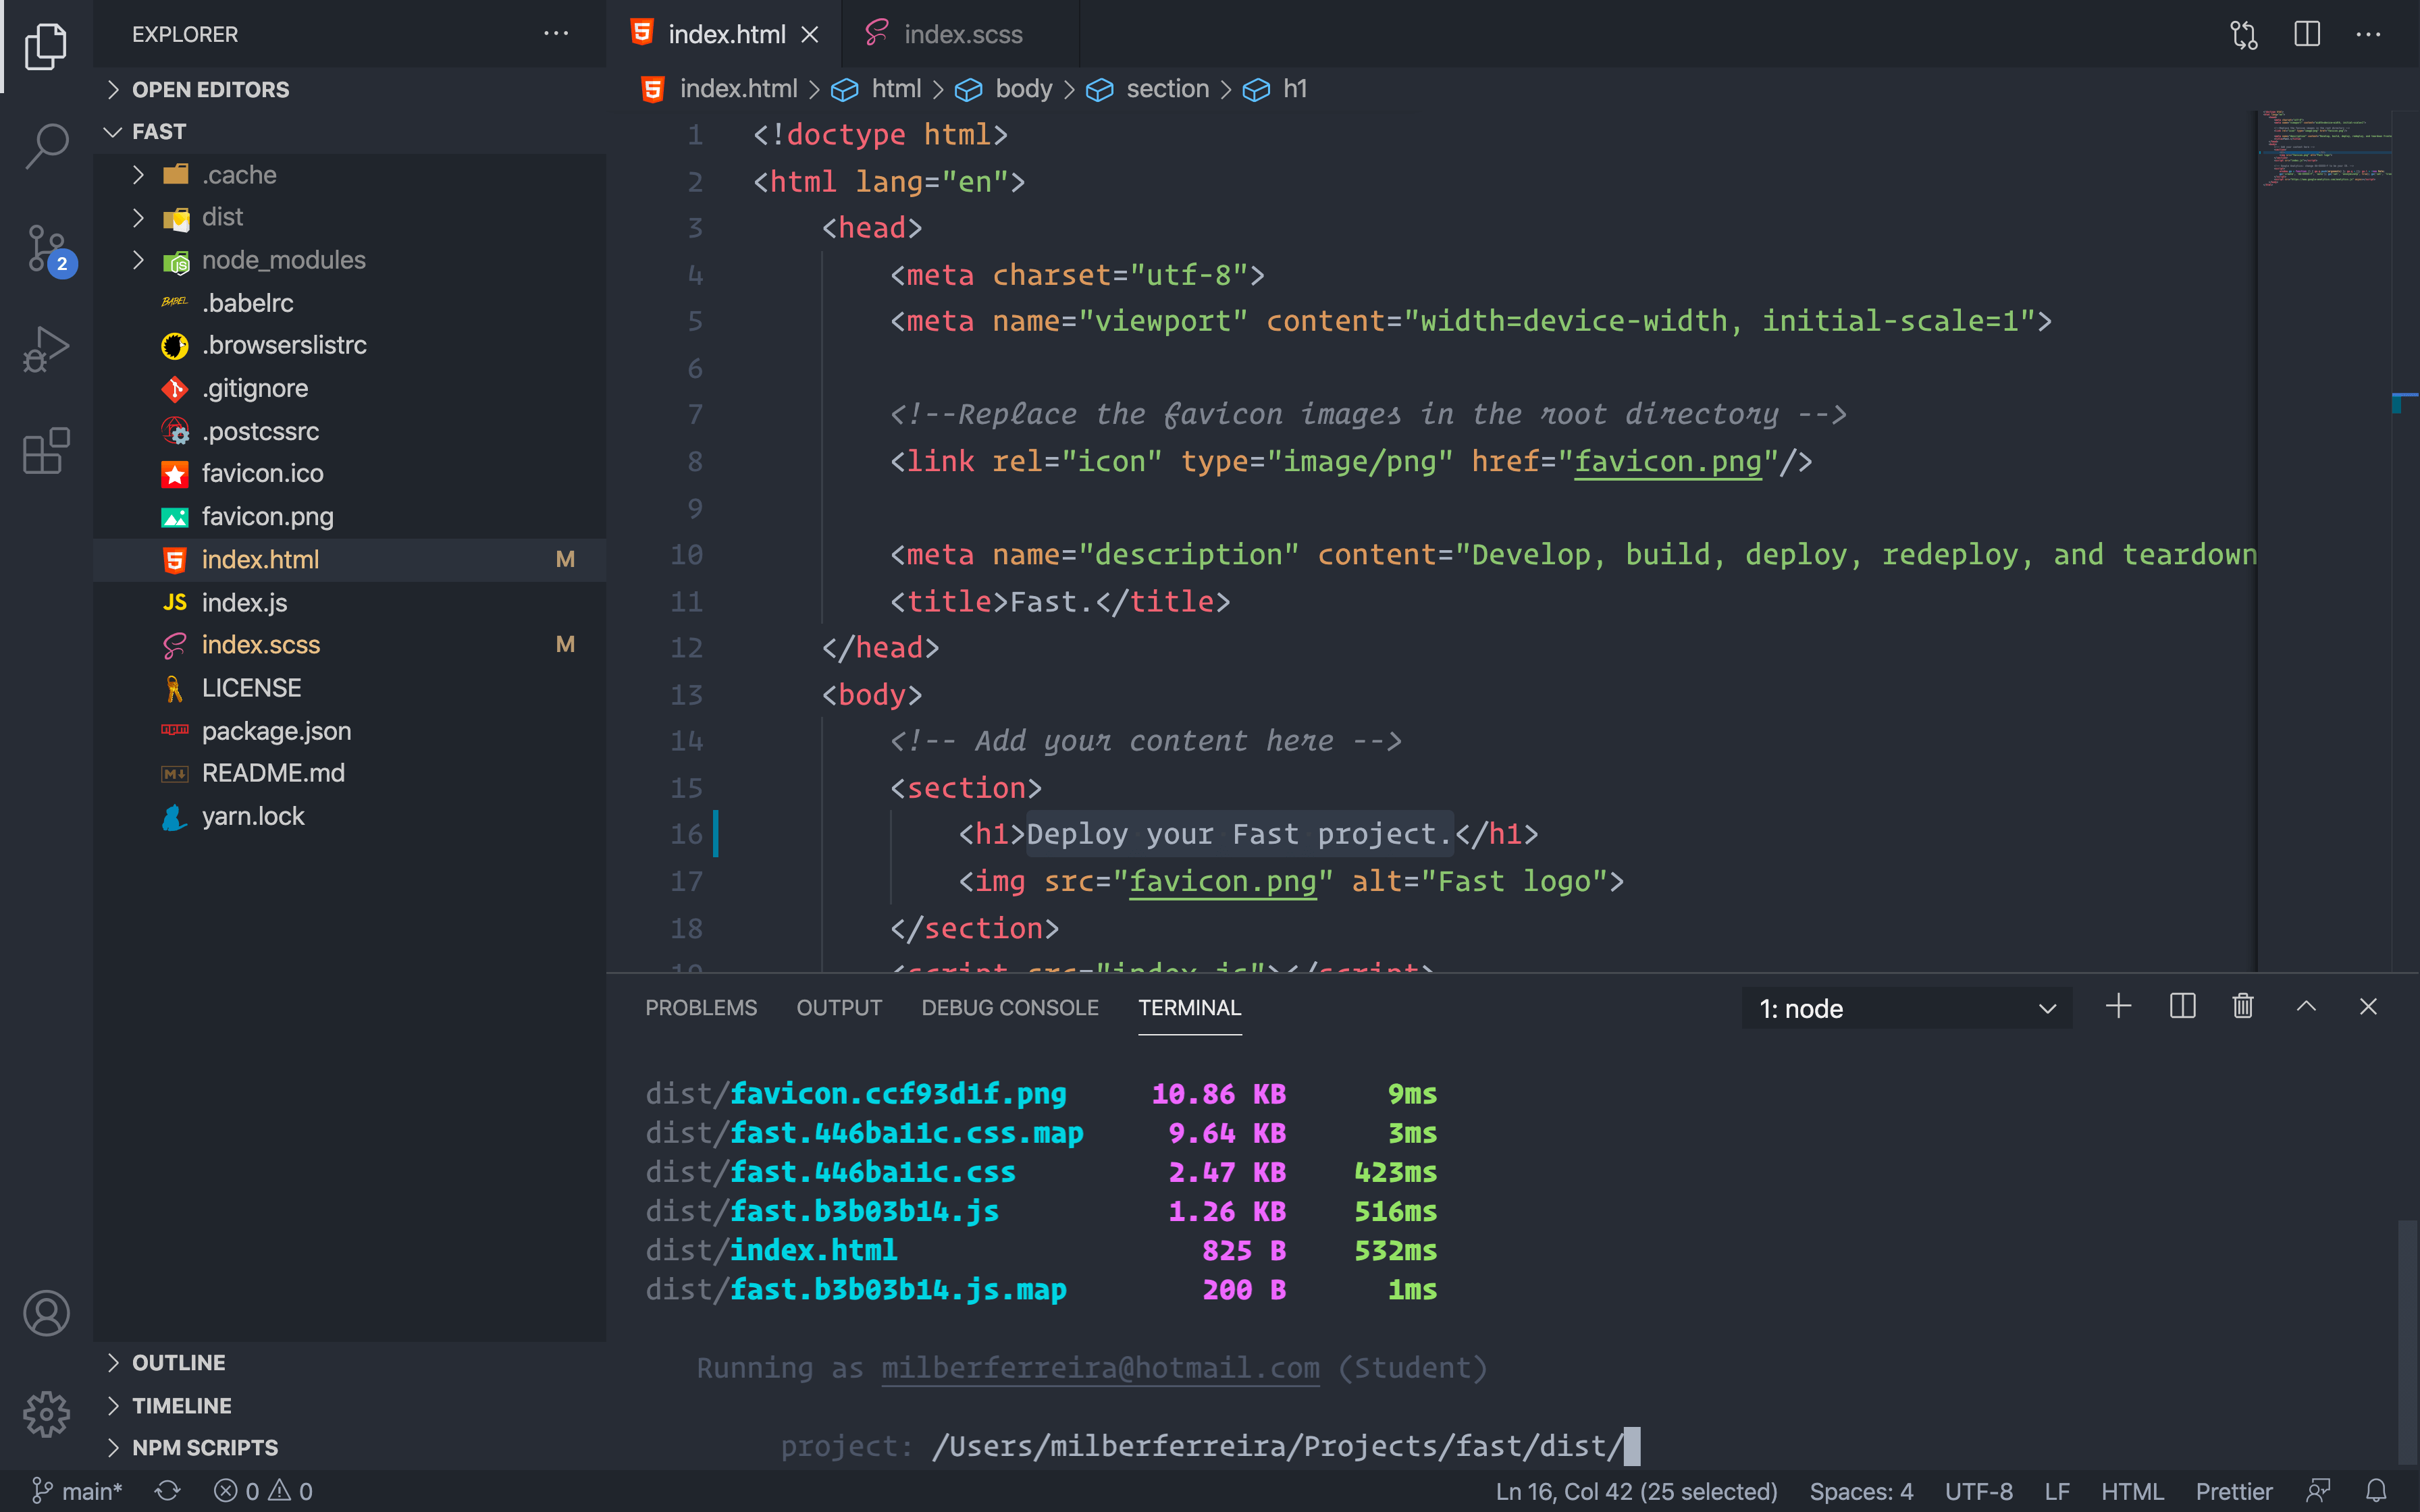Open the Extensions view
2420x1512 pixels.
tap(46, 451)
